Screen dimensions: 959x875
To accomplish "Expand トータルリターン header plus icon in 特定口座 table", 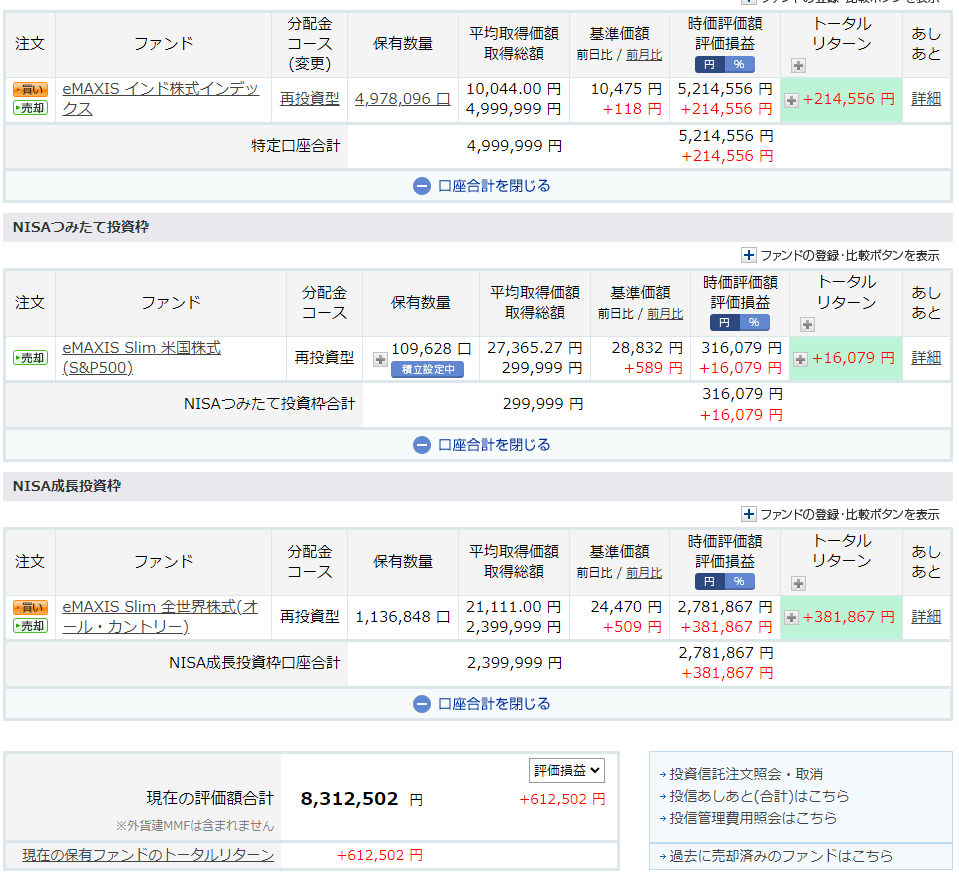I will (798, 65).
